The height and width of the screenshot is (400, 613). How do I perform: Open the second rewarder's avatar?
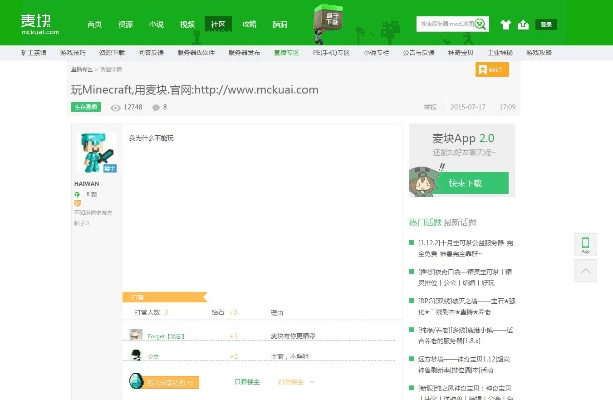(x=136, y=355)
